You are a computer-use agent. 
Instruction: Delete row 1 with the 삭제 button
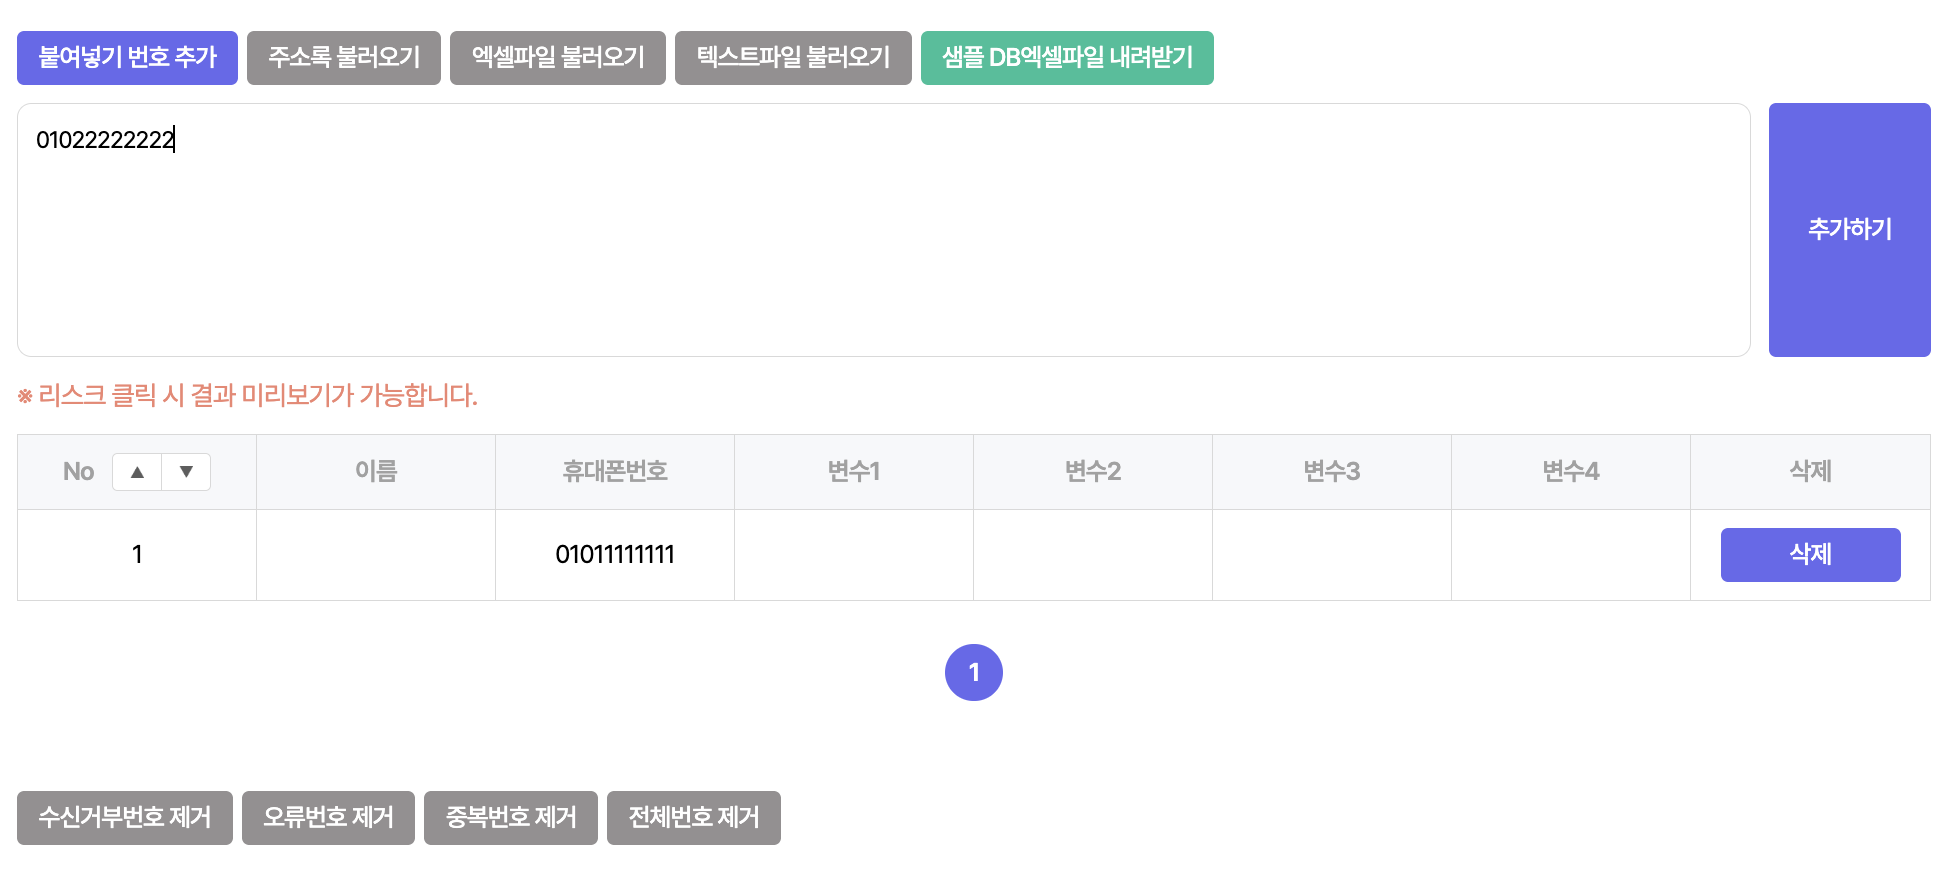click(1809, 555)
